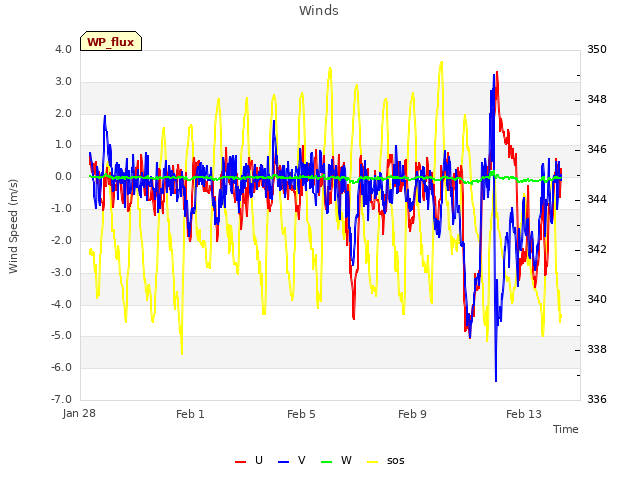
Task: Click the Winds chart title
Action: 319,11
